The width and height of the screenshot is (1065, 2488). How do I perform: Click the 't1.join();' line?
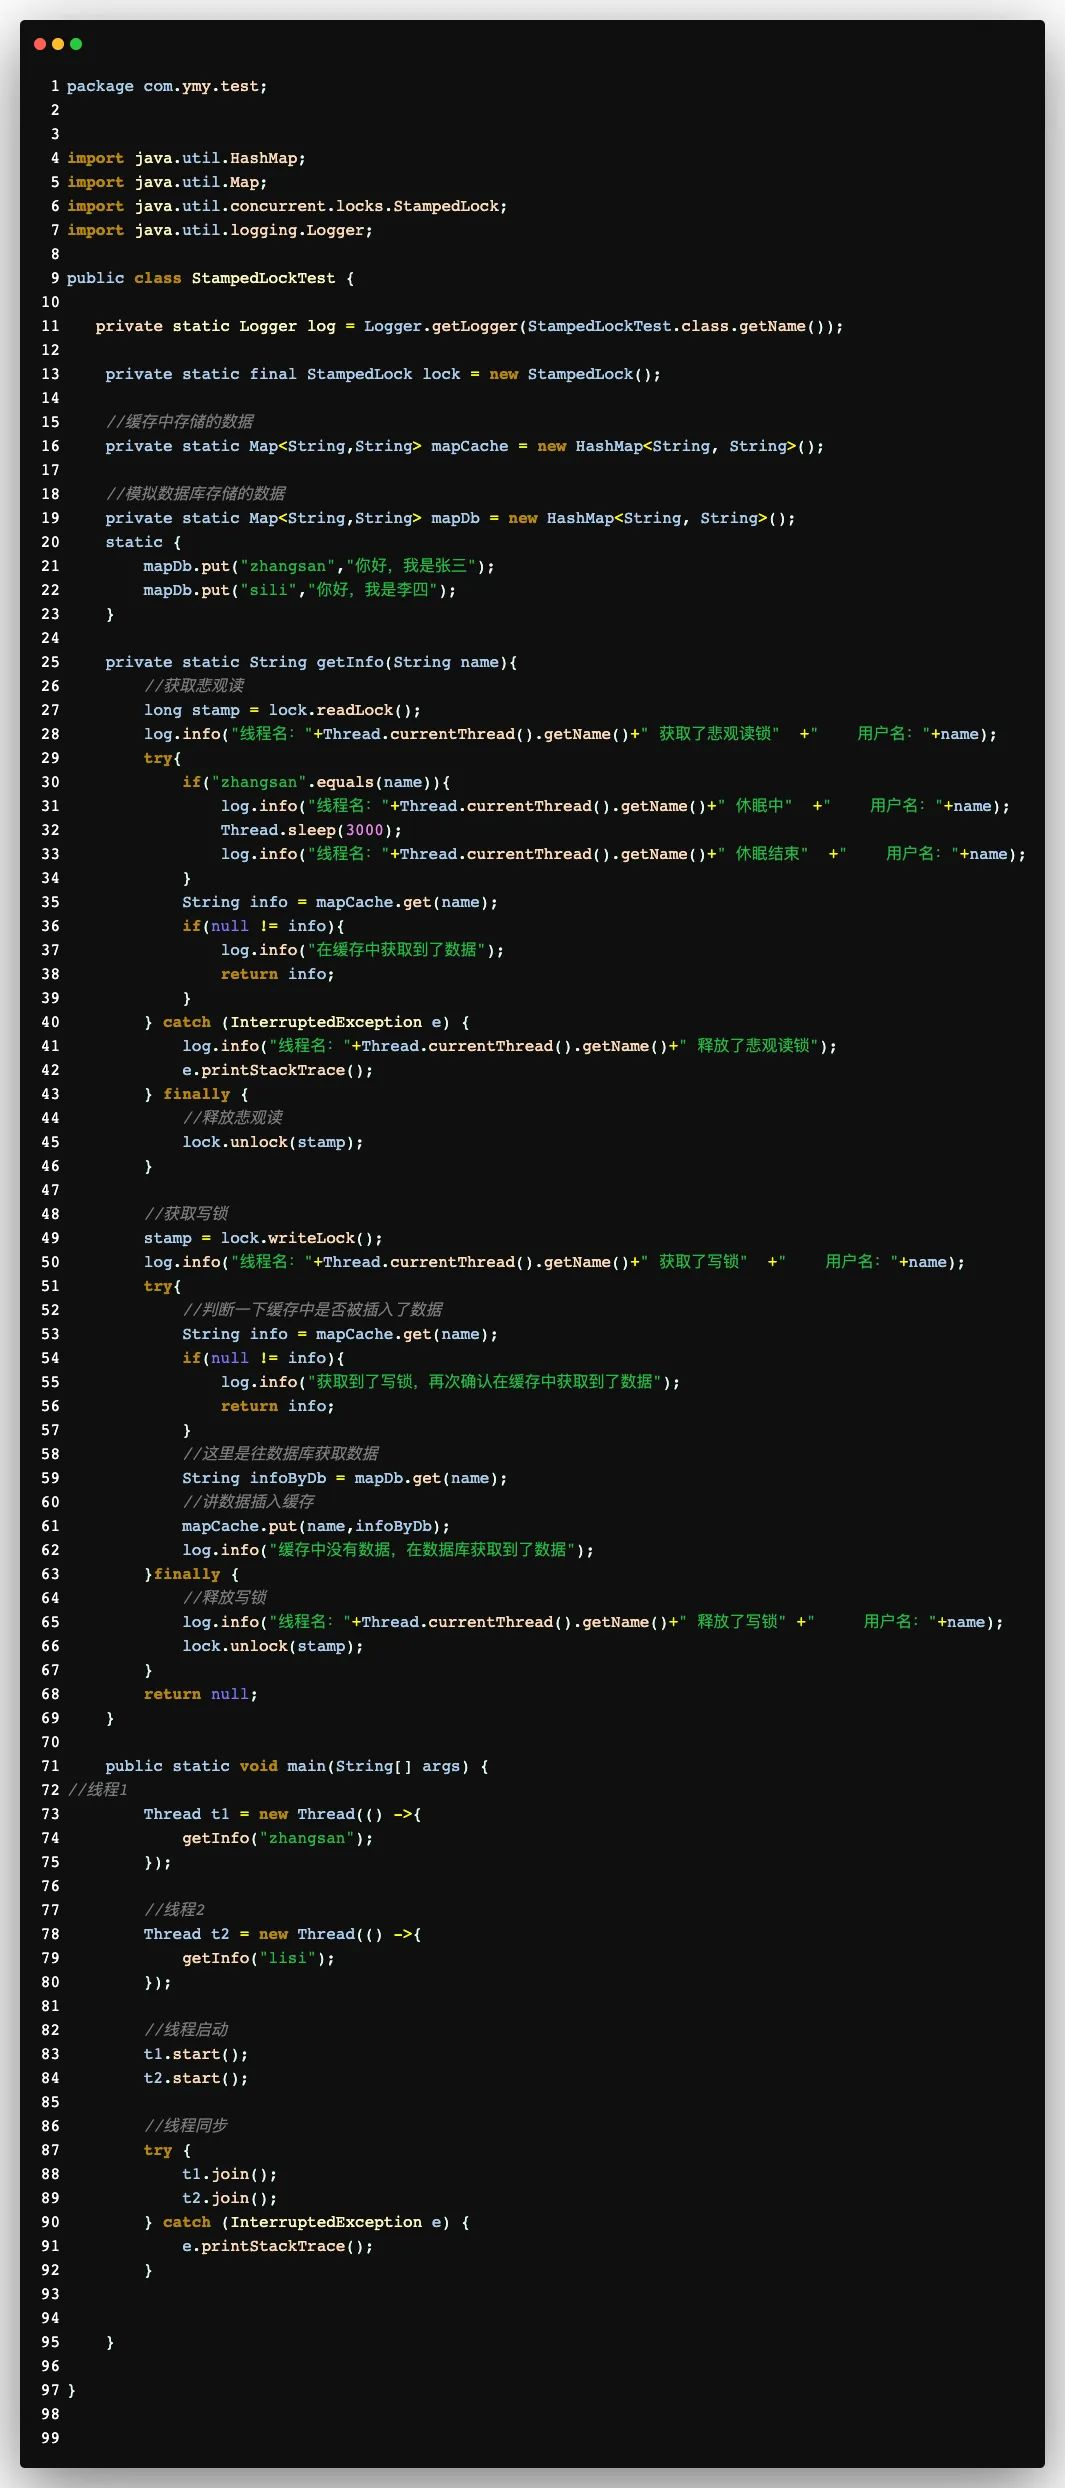[230, 2174]
